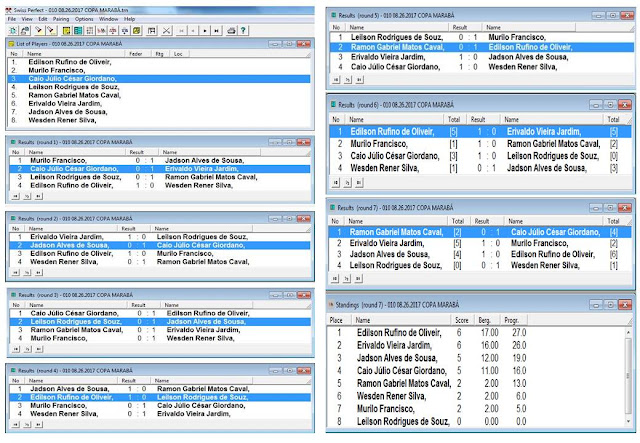Click the toolbar last-round arrow
The width and height of the screenshot is (640, 443).
pyautogui.click(x=216, y=30)
